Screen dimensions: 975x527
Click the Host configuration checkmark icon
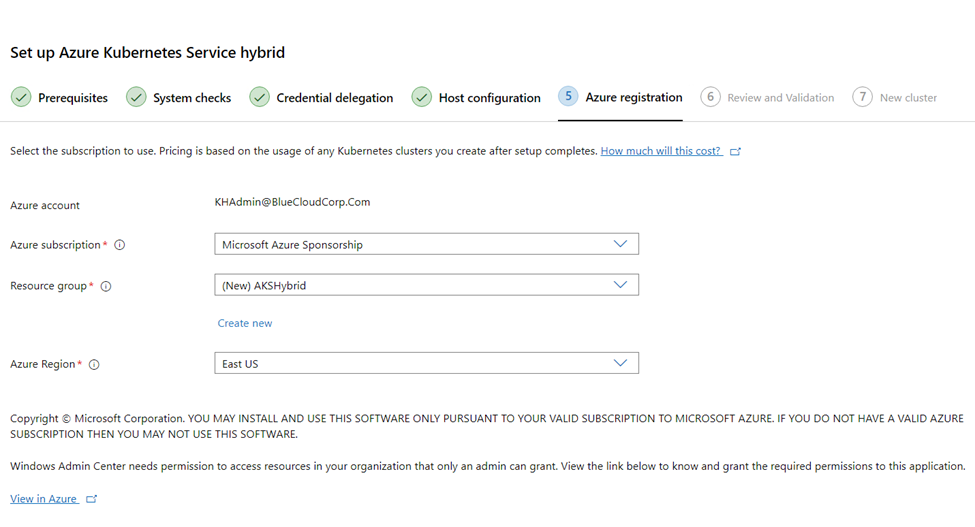pyautogui.click(x=422, y=97)
